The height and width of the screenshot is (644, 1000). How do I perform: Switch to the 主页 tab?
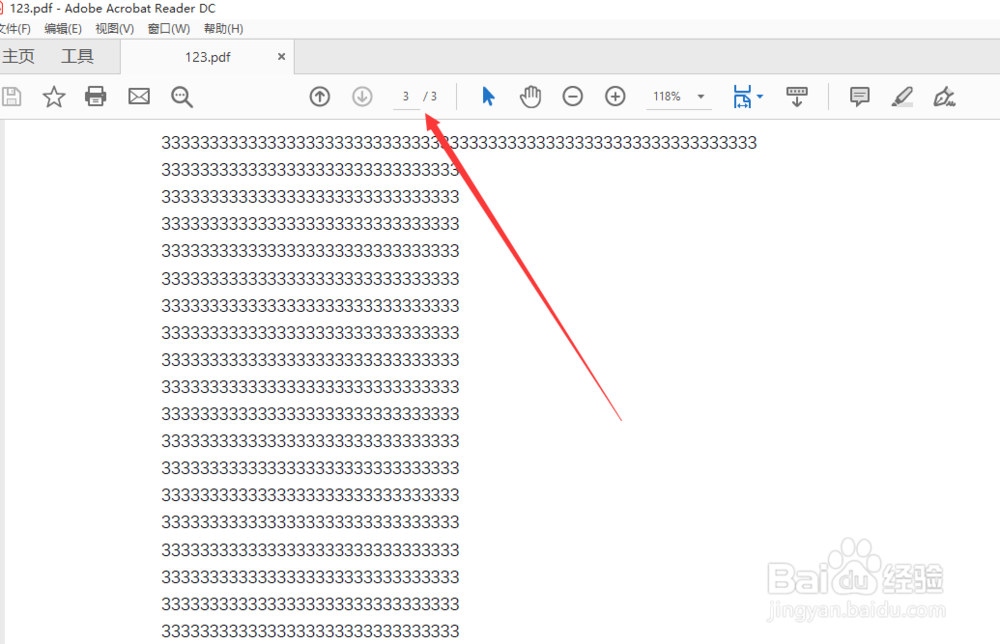18,56
